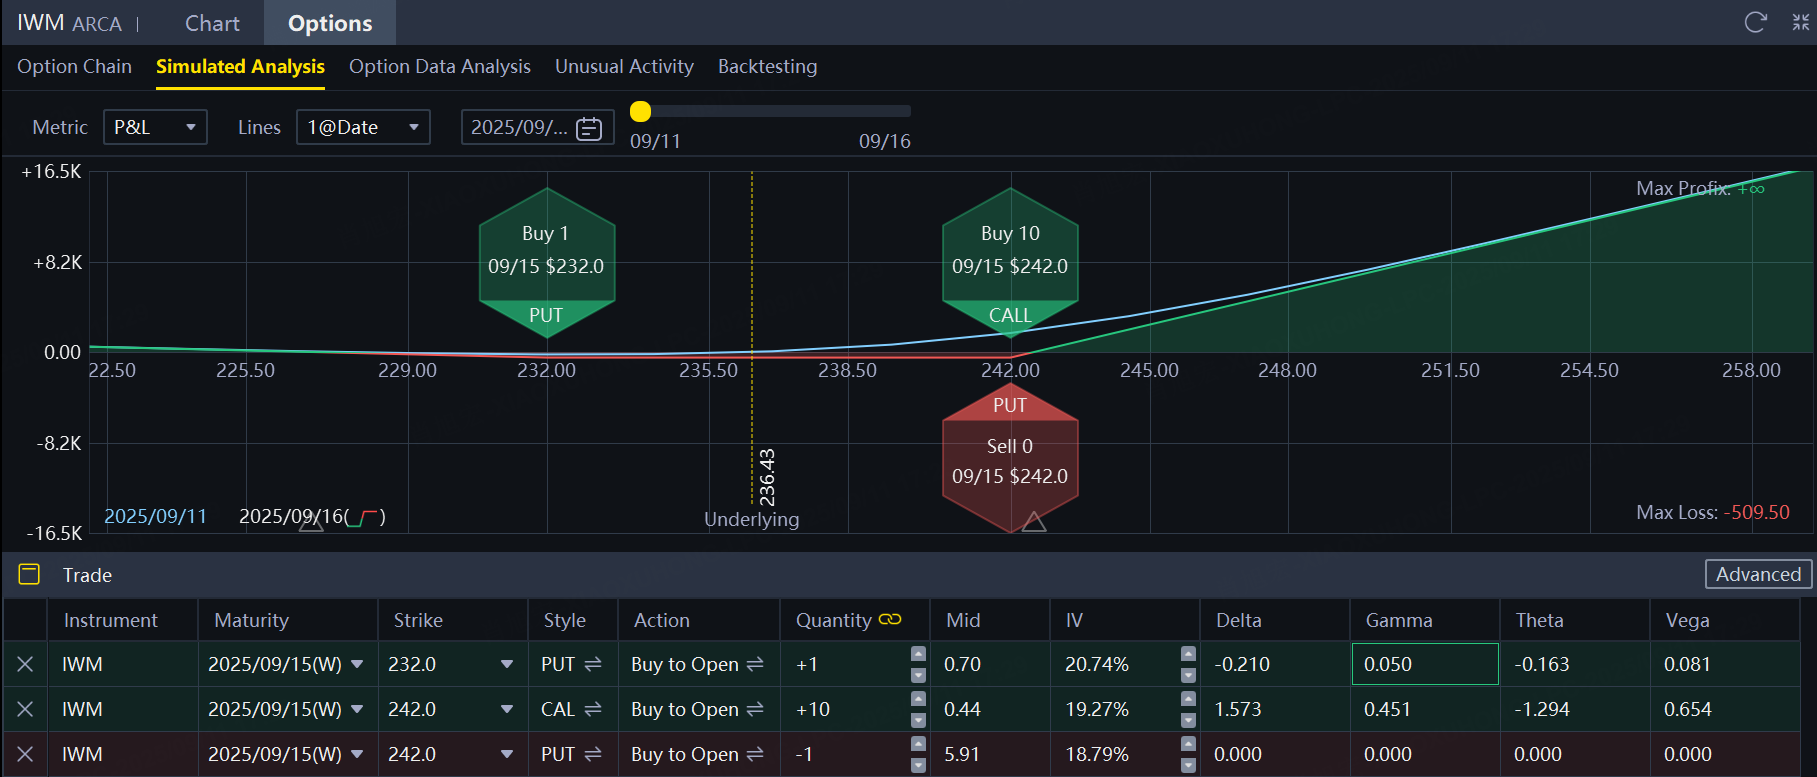
Task: Click the Quantity link chain icon
Action: (889, 620)
